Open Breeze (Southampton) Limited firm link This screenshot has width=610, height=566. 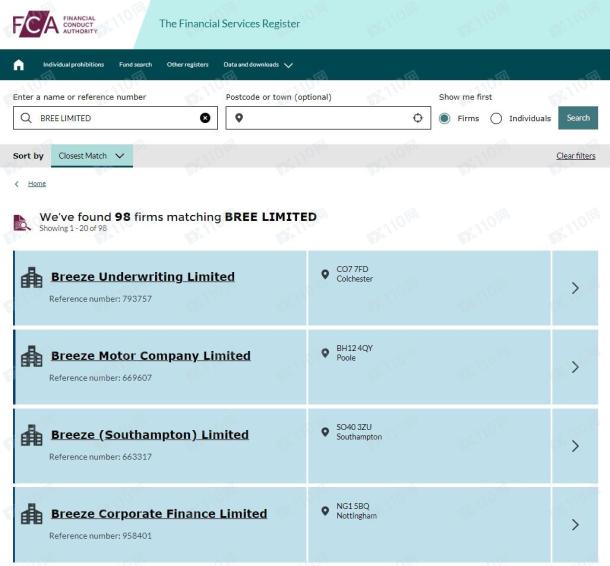coord(150,435)
